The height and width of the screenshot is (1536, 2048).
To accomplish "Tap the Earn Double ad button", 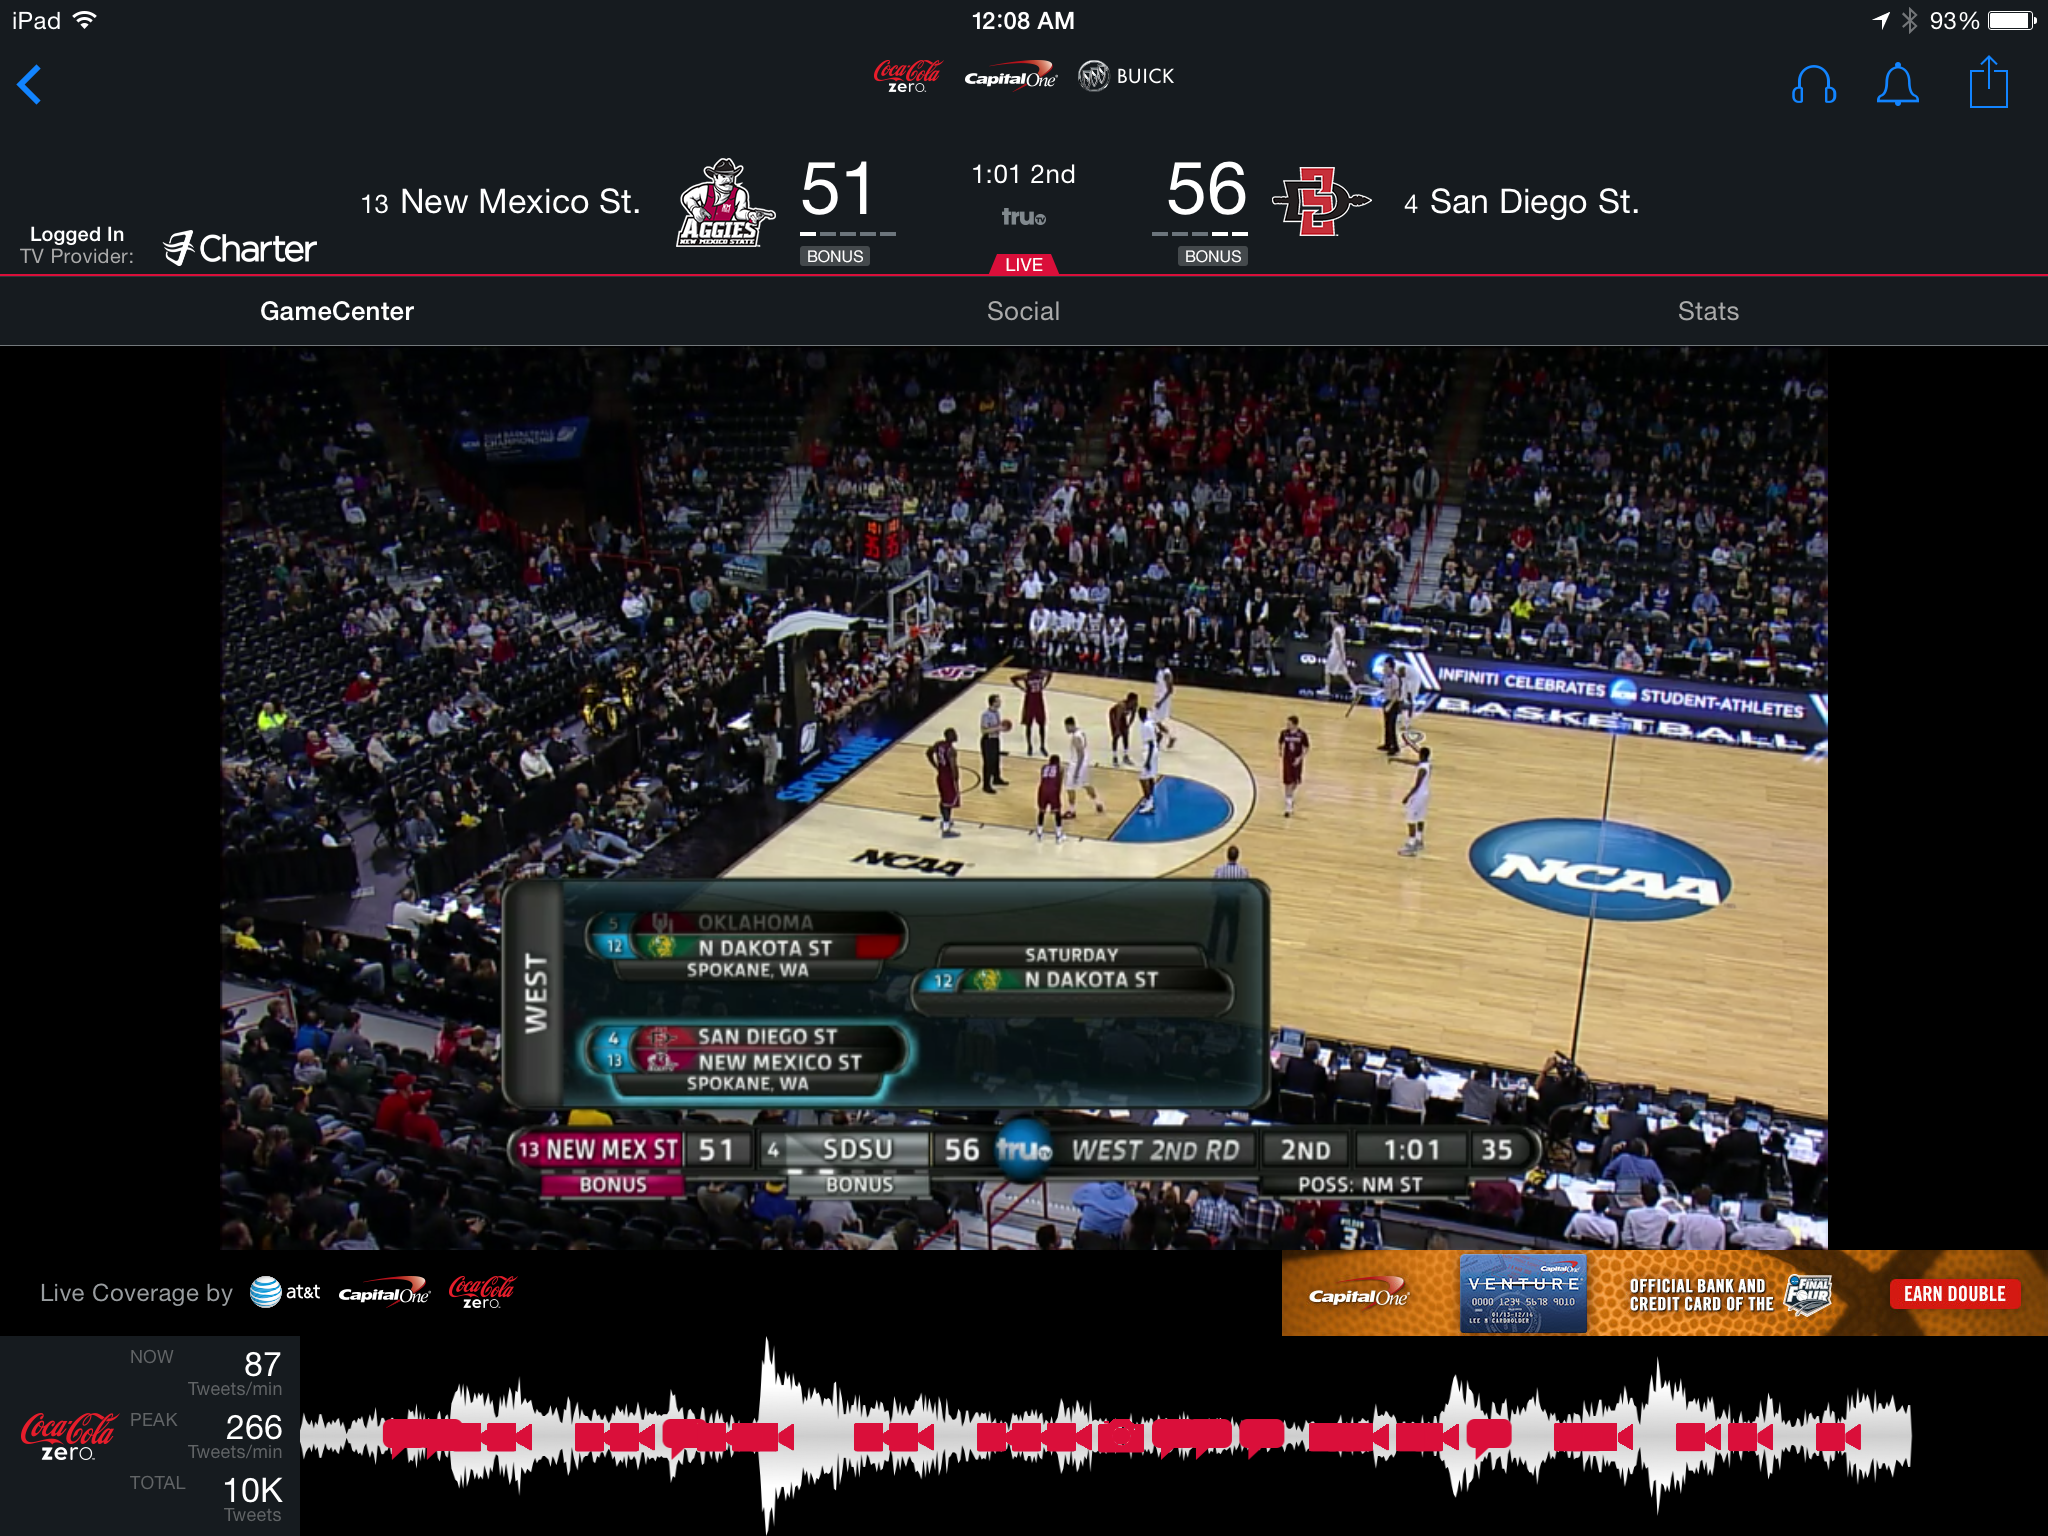I will click(1954, 1294).
